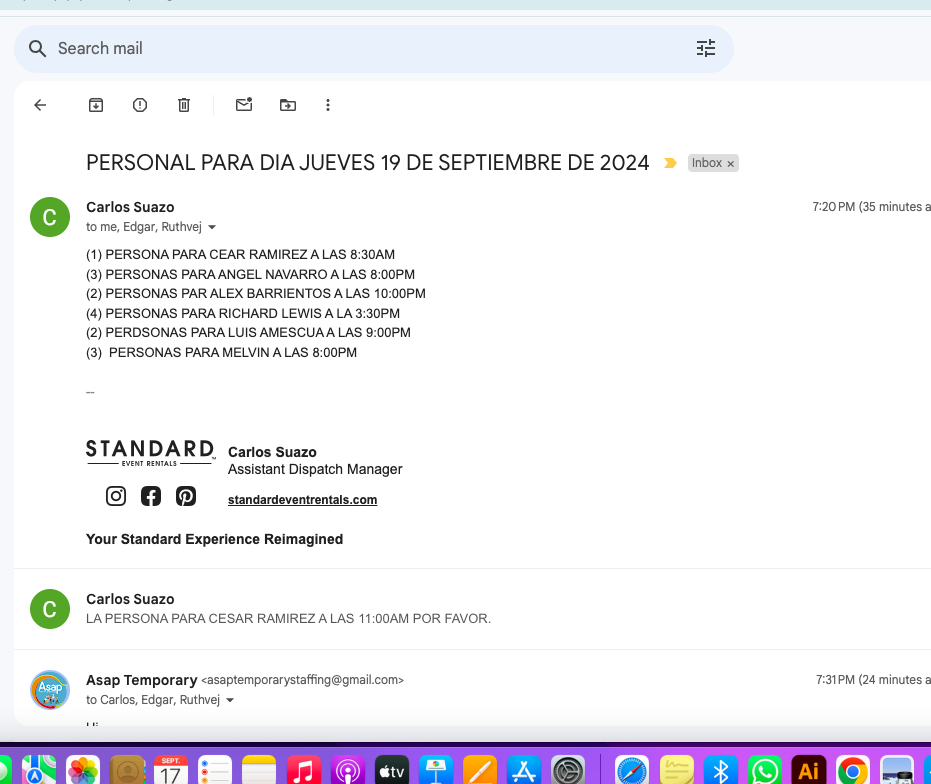Open the Move to folder icon
Viewport: 931px width, 784px height.
pyautogui.click(x=288, y=105)
